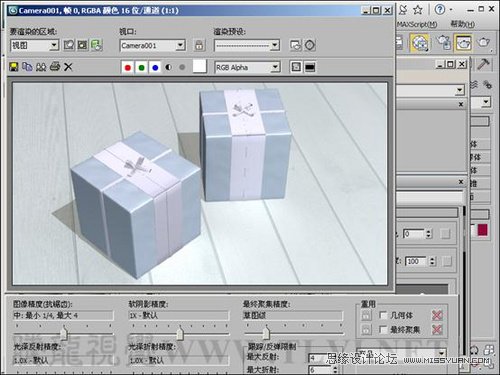Click the satellite dish communication icon

[x=403, y=10]
